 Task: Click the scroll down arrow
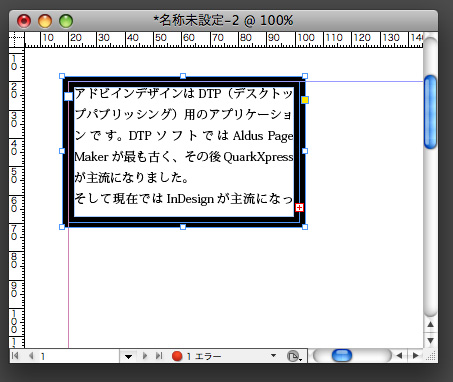pos(430,340)
